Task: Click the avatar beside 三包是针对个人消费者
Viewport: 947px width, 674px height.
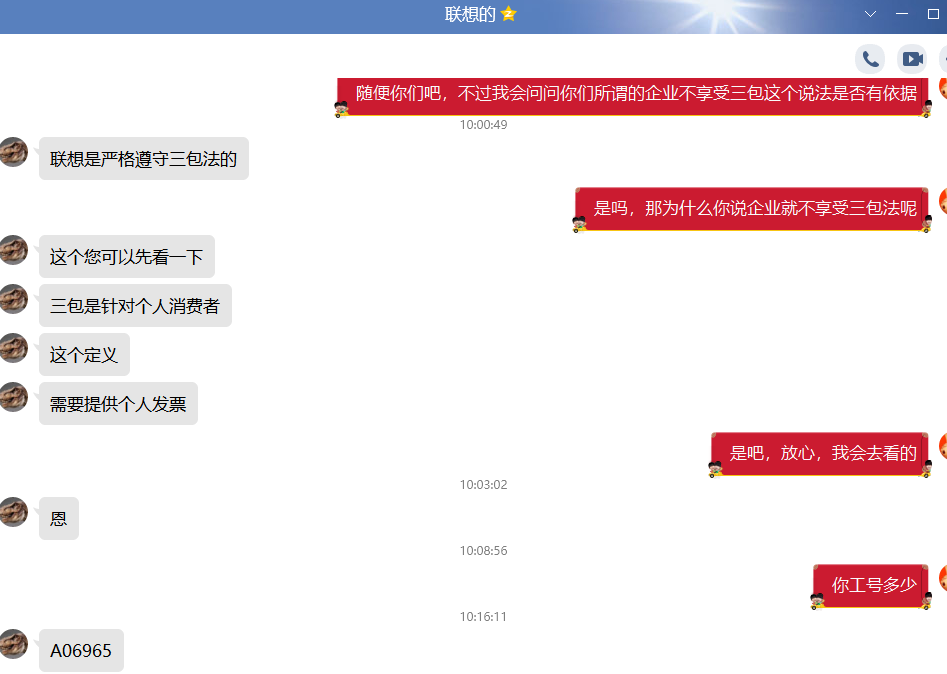Action: (13, 299)
